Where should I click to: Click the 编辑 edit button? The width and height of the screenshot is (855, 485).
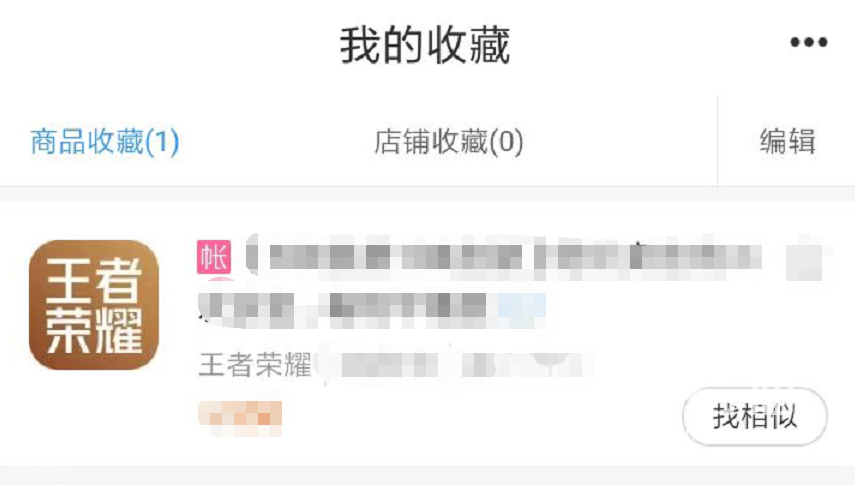click(x=787, y=142)
